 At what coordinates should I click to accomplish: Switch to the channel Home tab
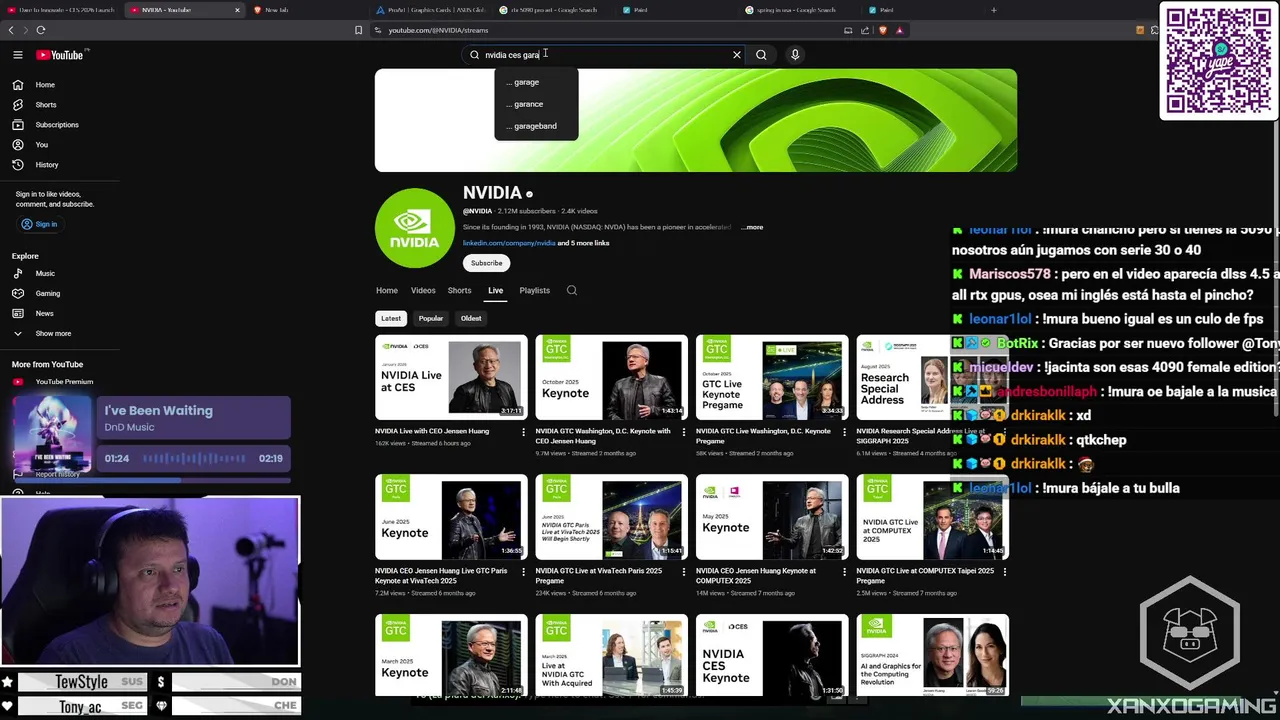(387, 290)
